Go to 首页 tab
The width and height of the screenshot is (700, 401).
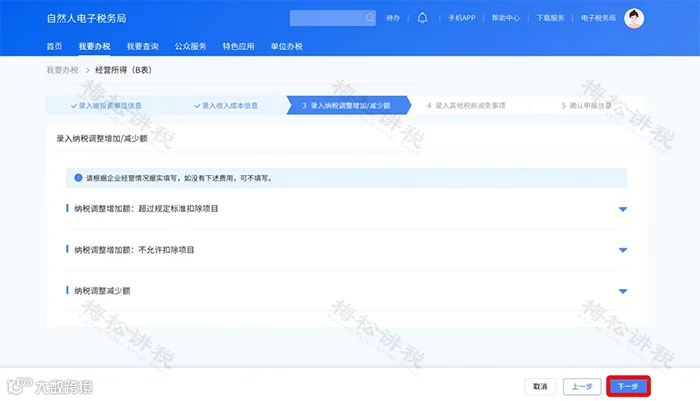(x=54, y=46)
